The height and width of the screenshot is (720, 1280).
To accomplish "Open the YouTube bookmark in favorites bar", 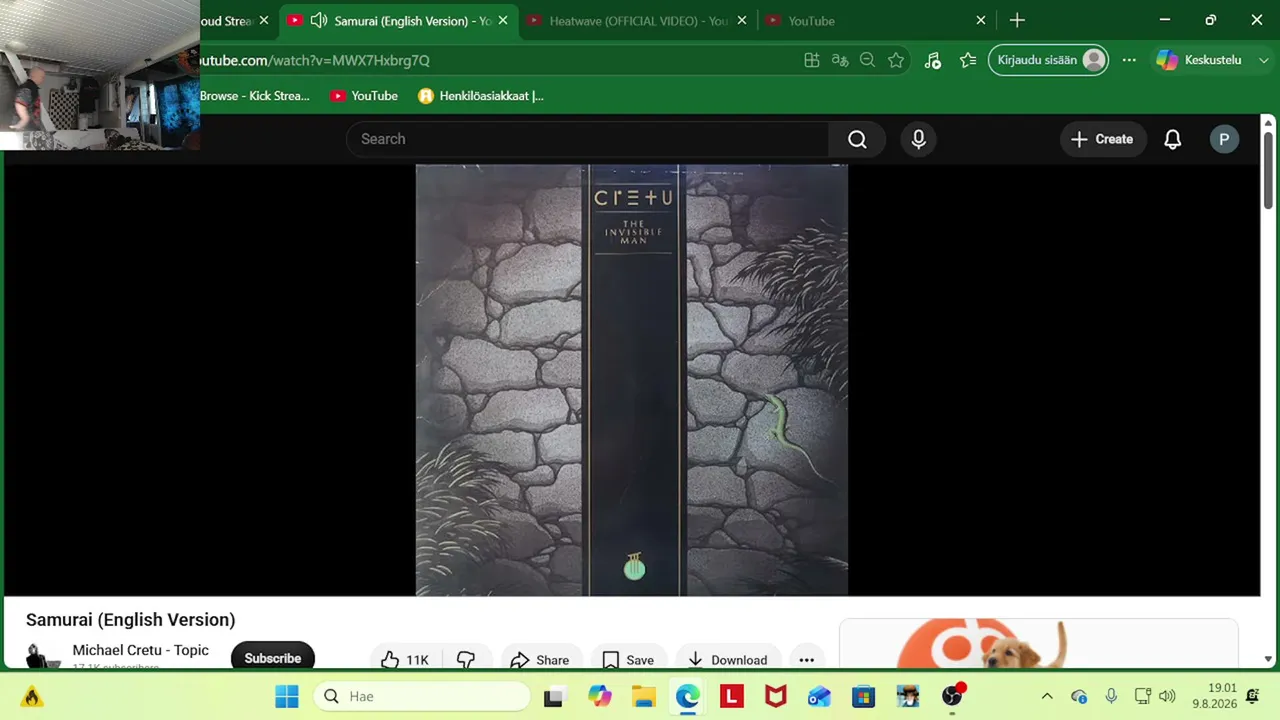I will click(364, 96).
